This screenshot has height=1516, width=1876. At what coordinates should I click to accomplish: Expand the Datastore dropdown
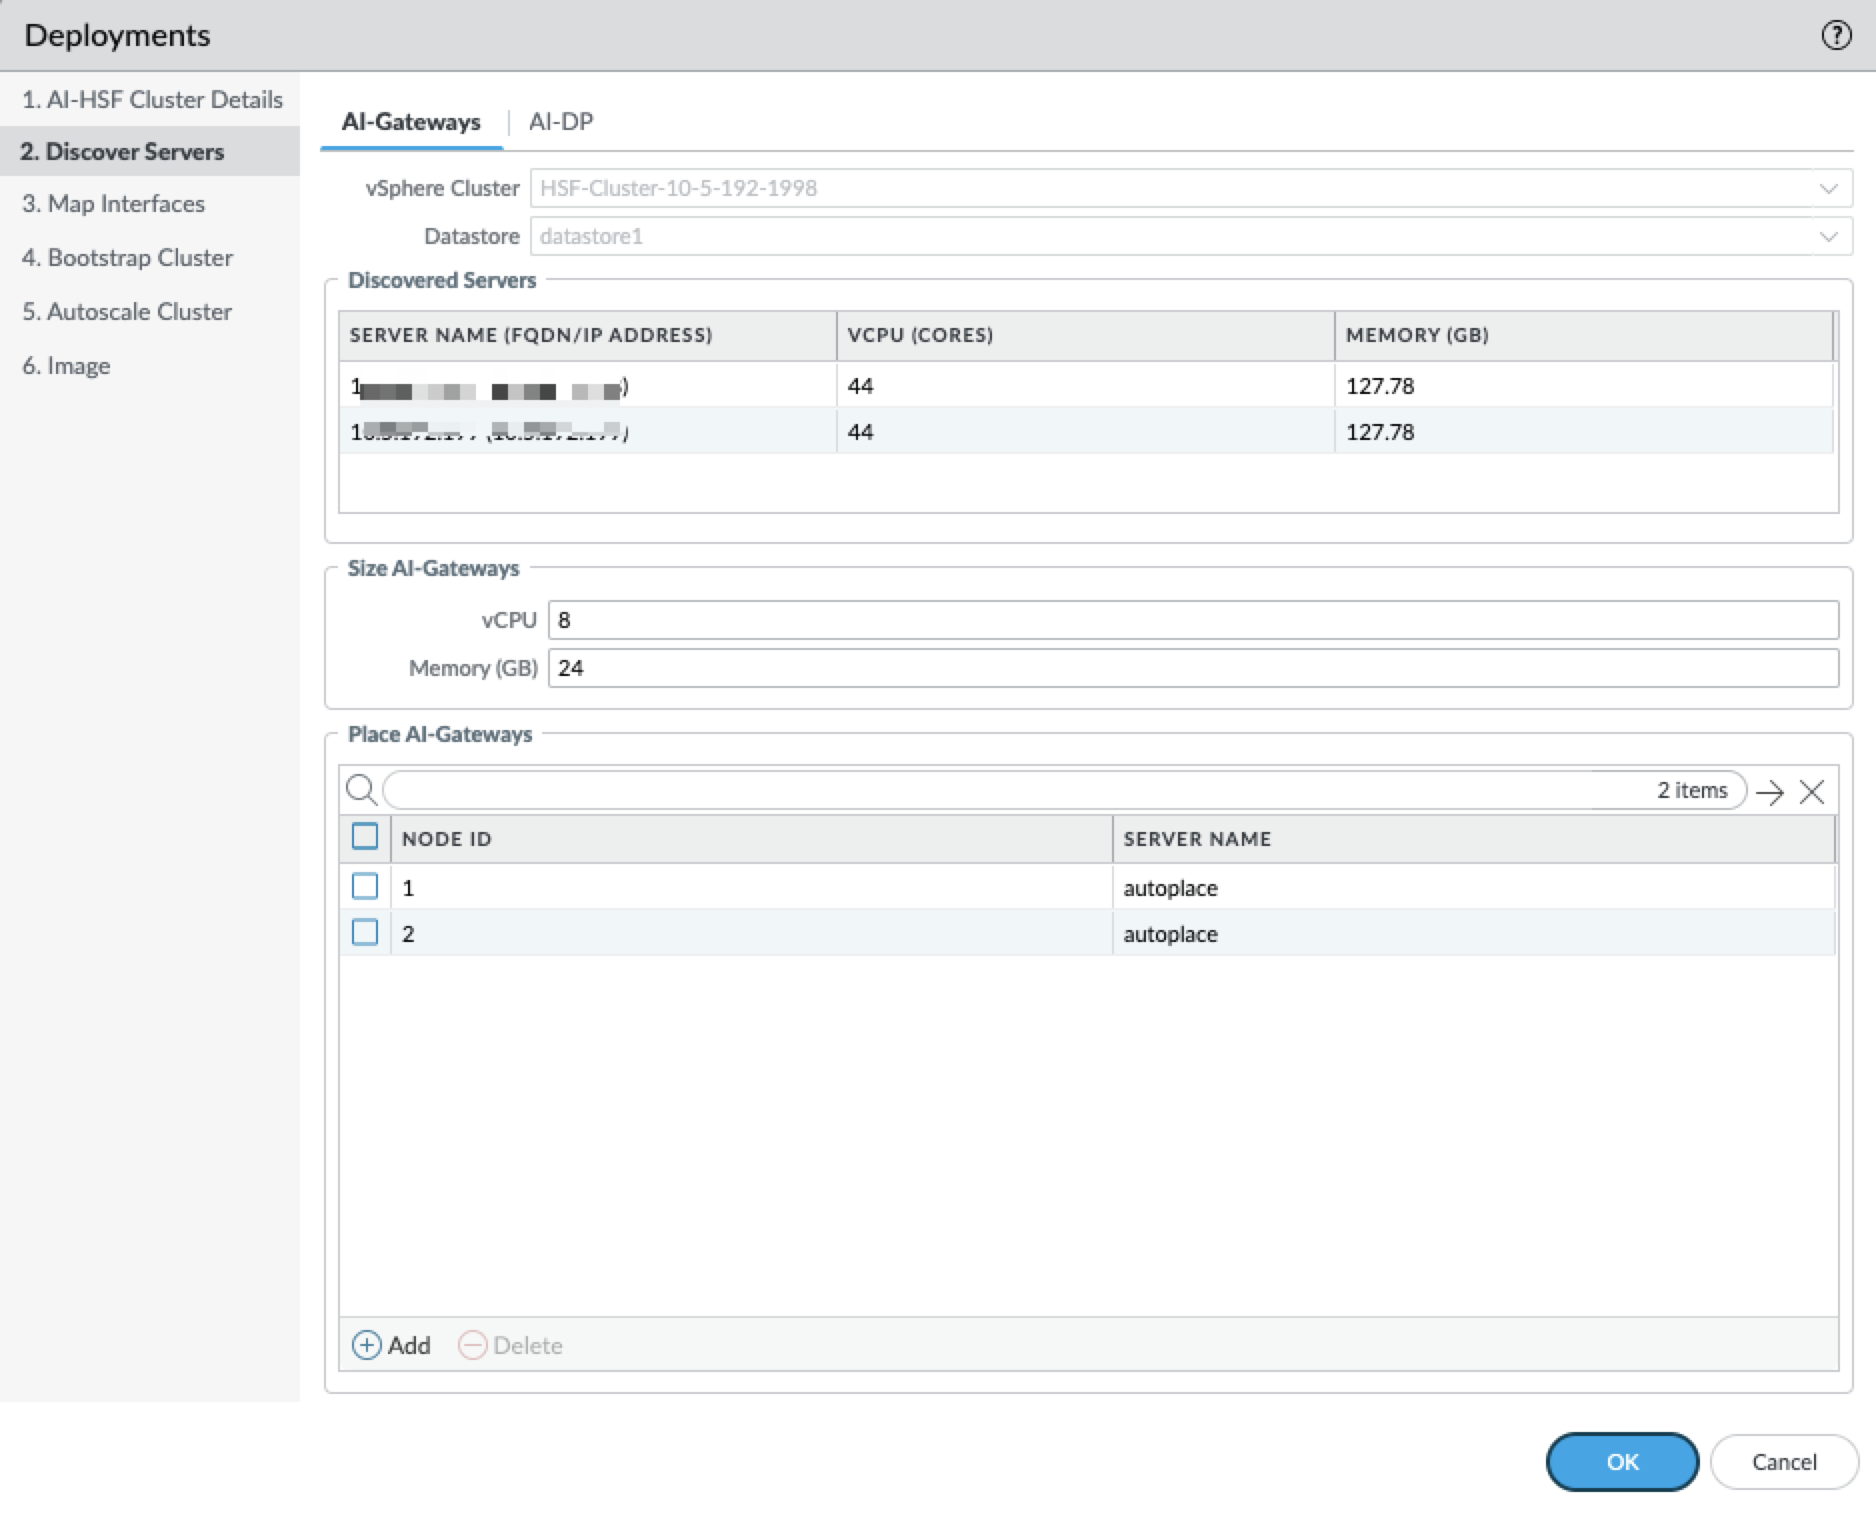coord(1828,236)
